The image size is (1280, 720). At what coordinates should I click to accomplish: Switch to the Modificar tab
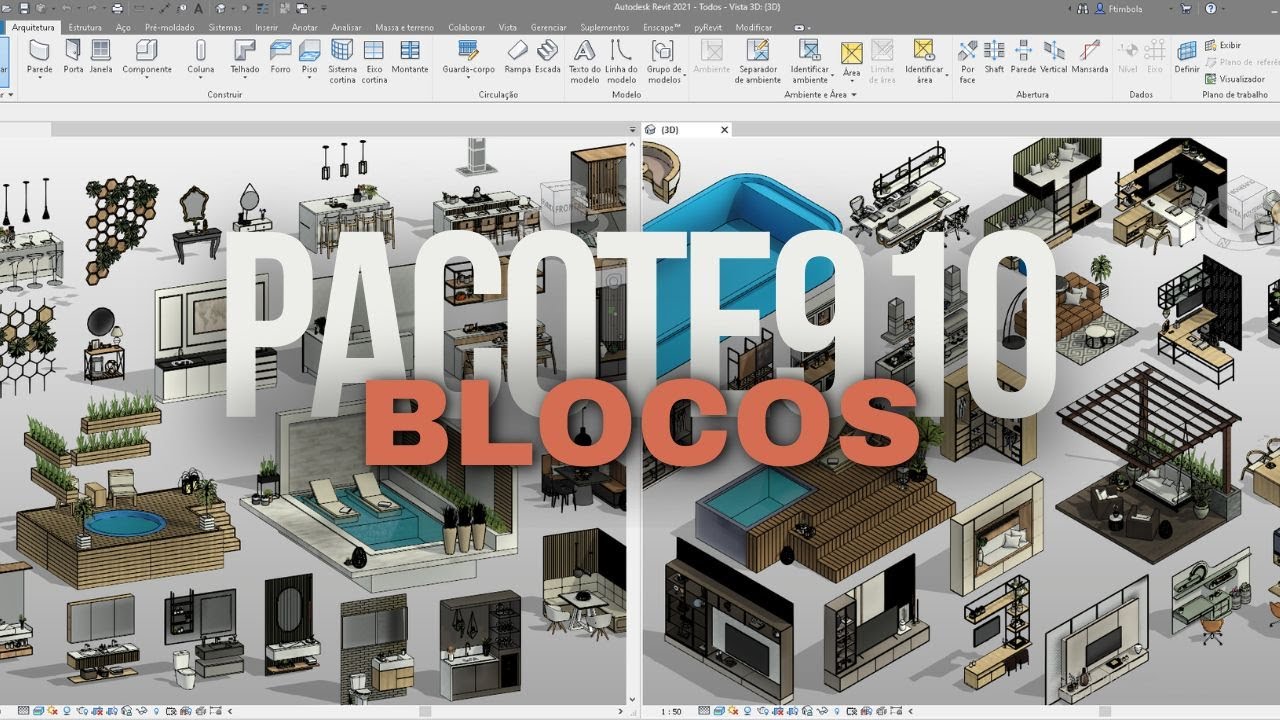pyautogui.click(x=753, y=28)
